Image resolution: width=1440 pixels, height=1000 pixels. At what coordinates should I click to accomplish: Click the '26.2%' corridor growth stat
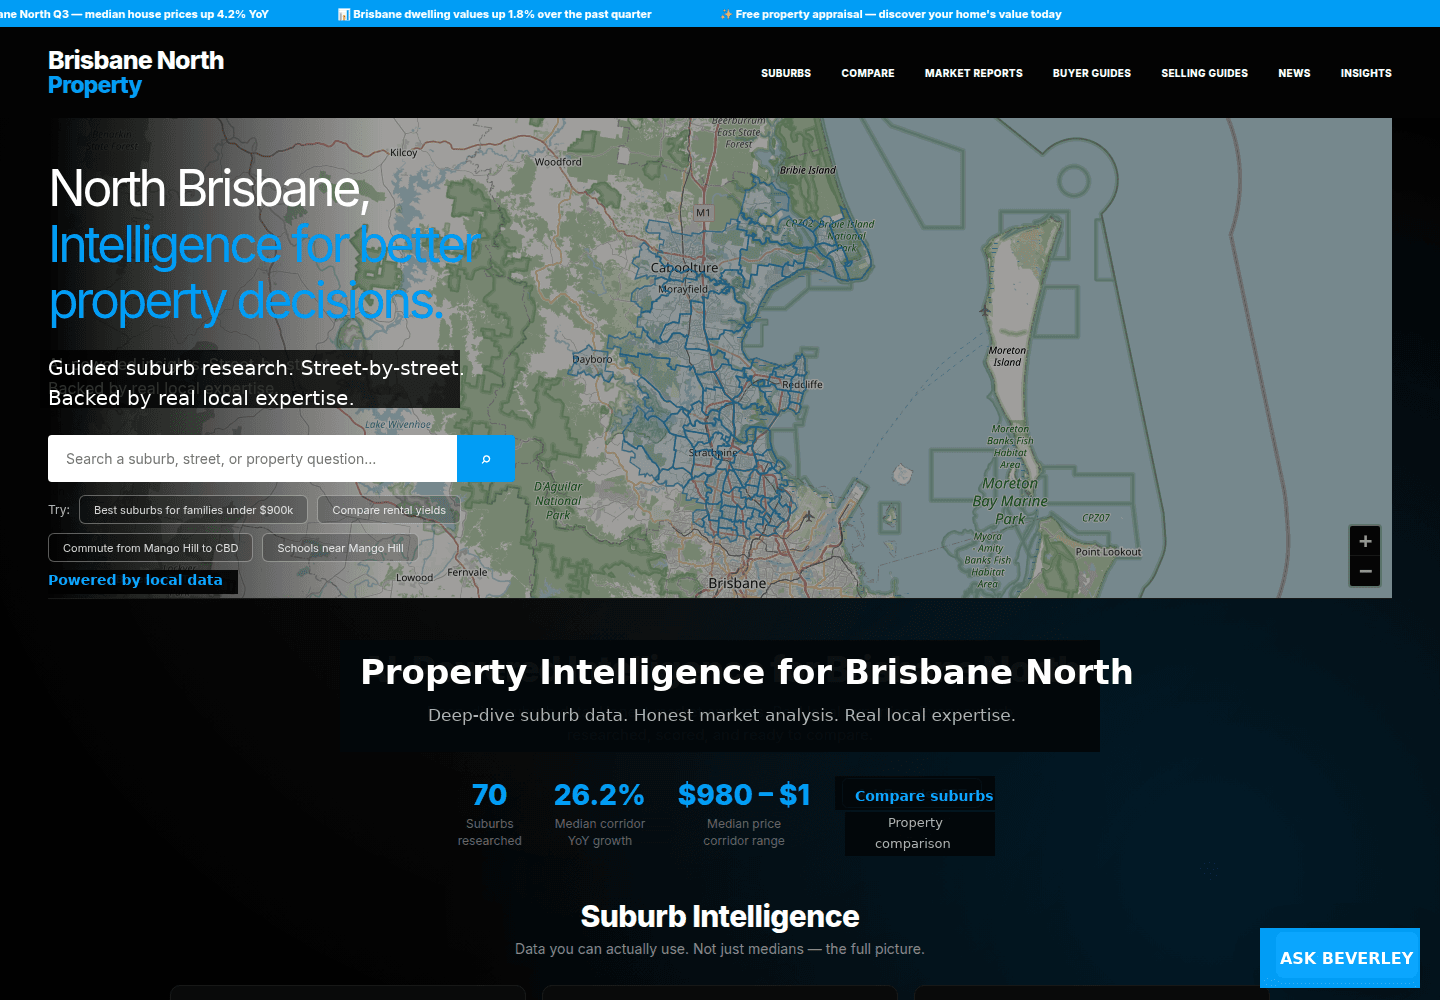point(599,814)
